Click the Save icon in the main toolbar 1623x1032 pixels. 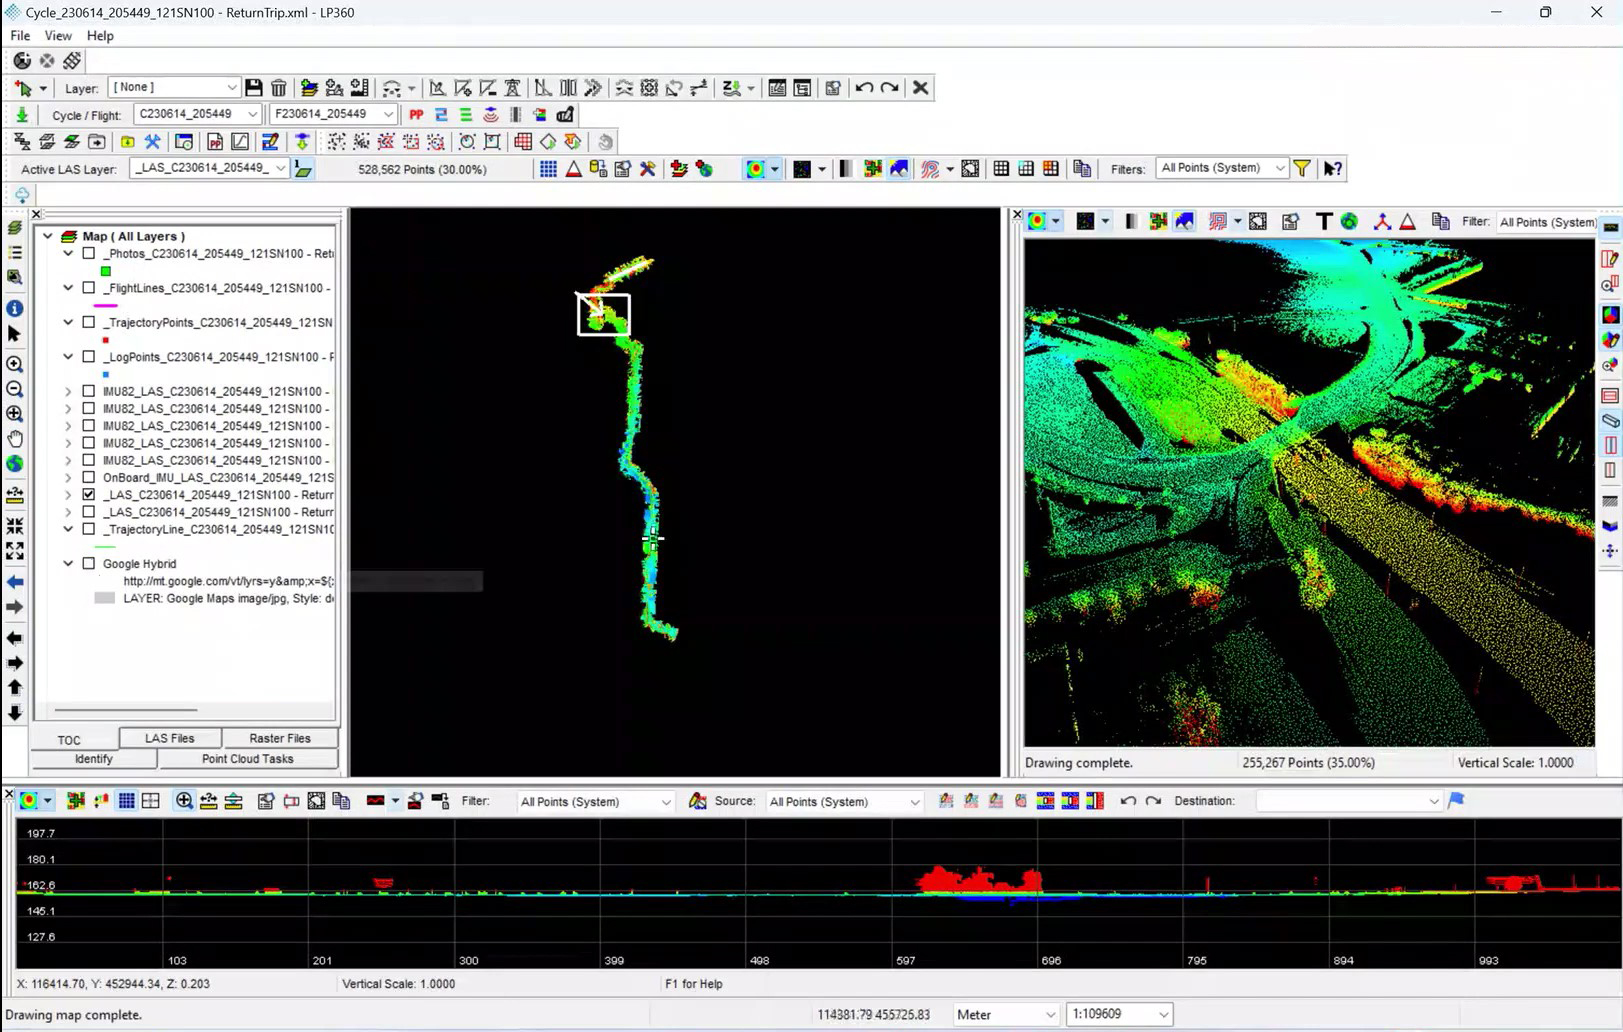253,88
